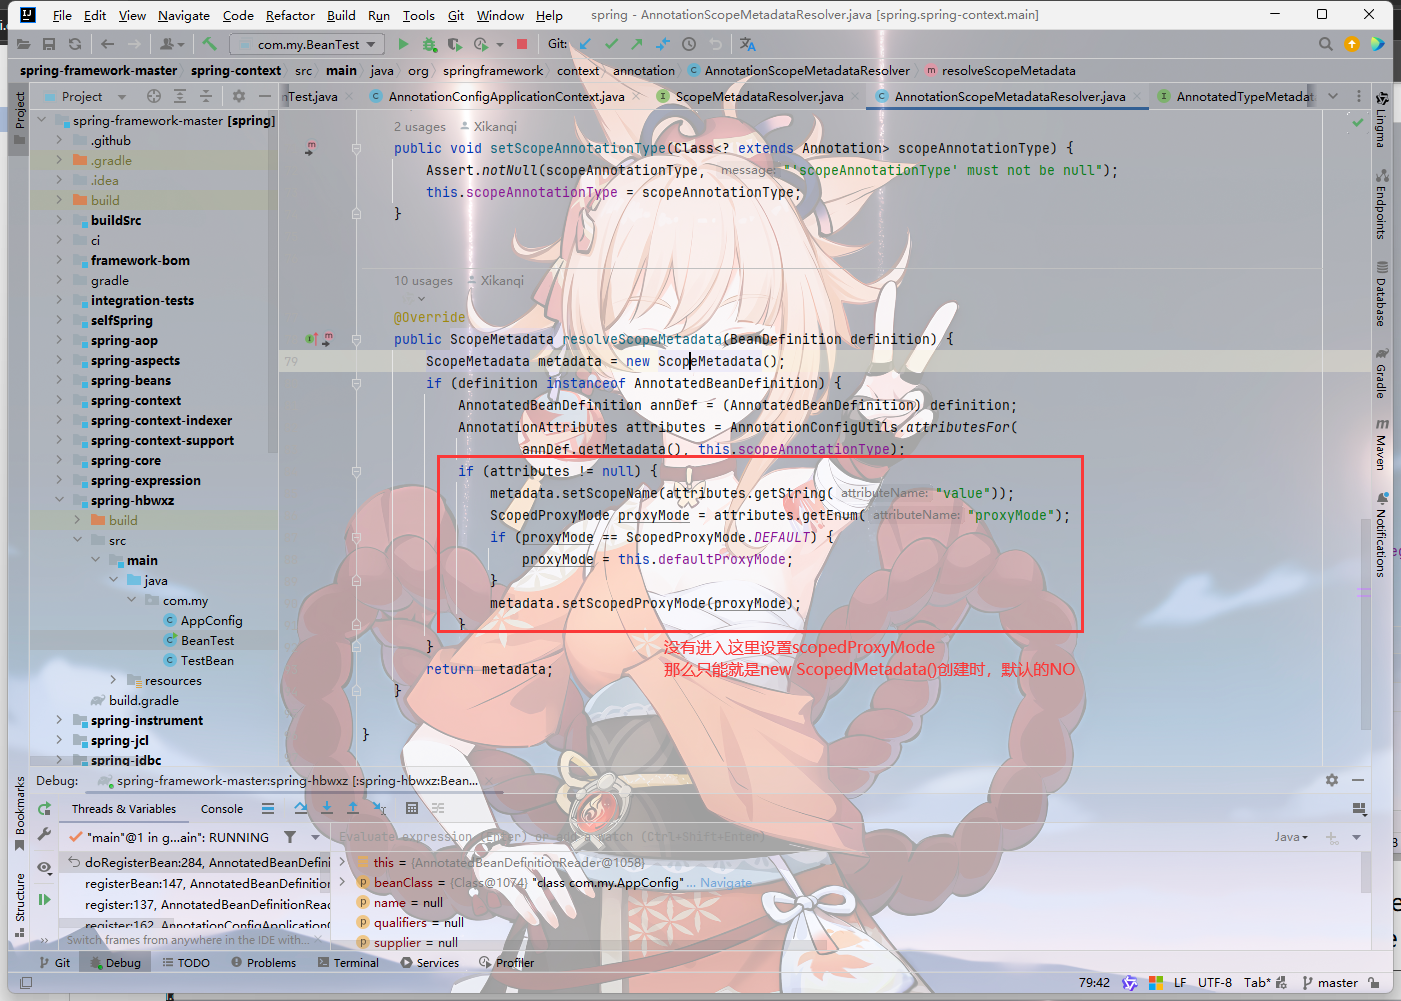Switch to debugger Console tab
This screenshot has height=1001, width=1401.
pyautogui.click(x=222, y=809)
